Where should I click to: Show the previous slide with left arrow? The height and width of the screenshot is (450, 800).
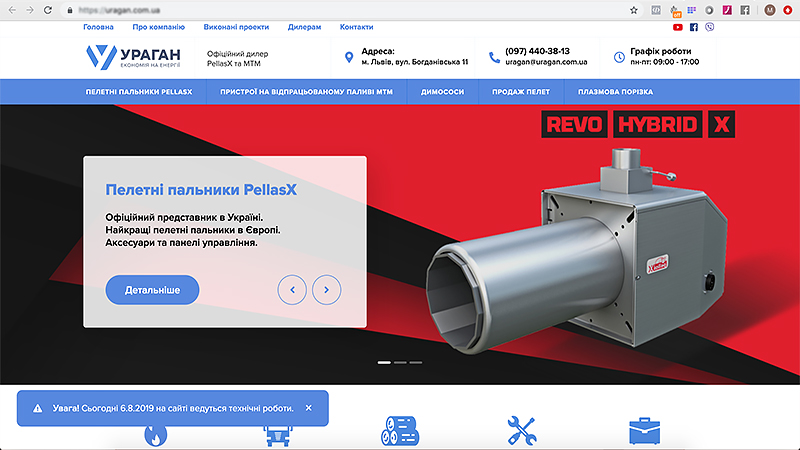[x=292, y=290]
